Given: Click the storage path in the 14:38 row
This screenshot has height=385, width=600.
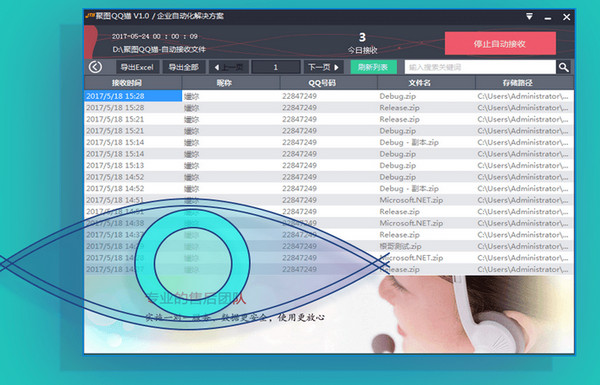Looking at the screenshot, I should pyautogui.click(x=523, y=223).
